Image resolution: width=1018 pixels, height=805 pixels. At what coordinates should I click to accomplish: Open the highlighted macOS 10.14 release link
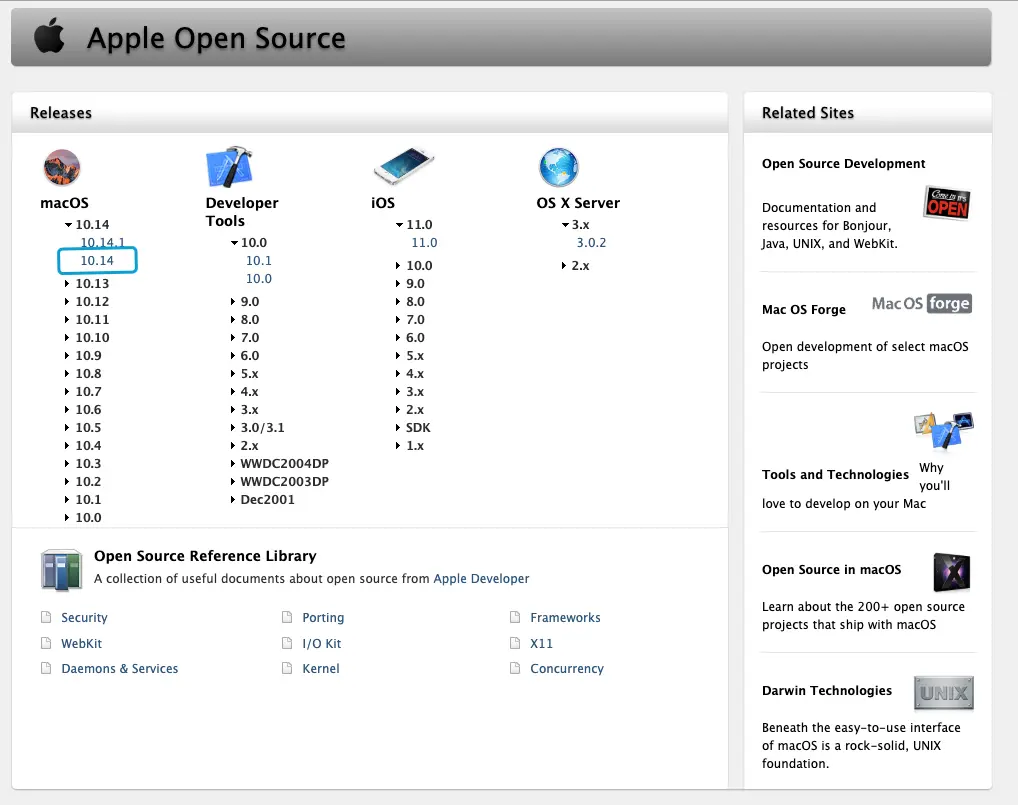(97, 260)
